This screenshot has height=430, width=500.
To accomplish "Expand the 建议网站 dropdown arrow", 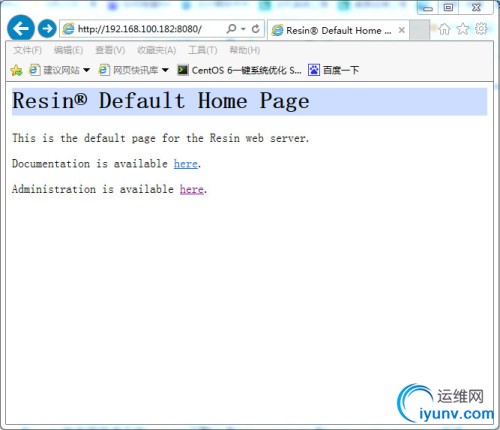I will pyautogui.click(x=86, y=70).
